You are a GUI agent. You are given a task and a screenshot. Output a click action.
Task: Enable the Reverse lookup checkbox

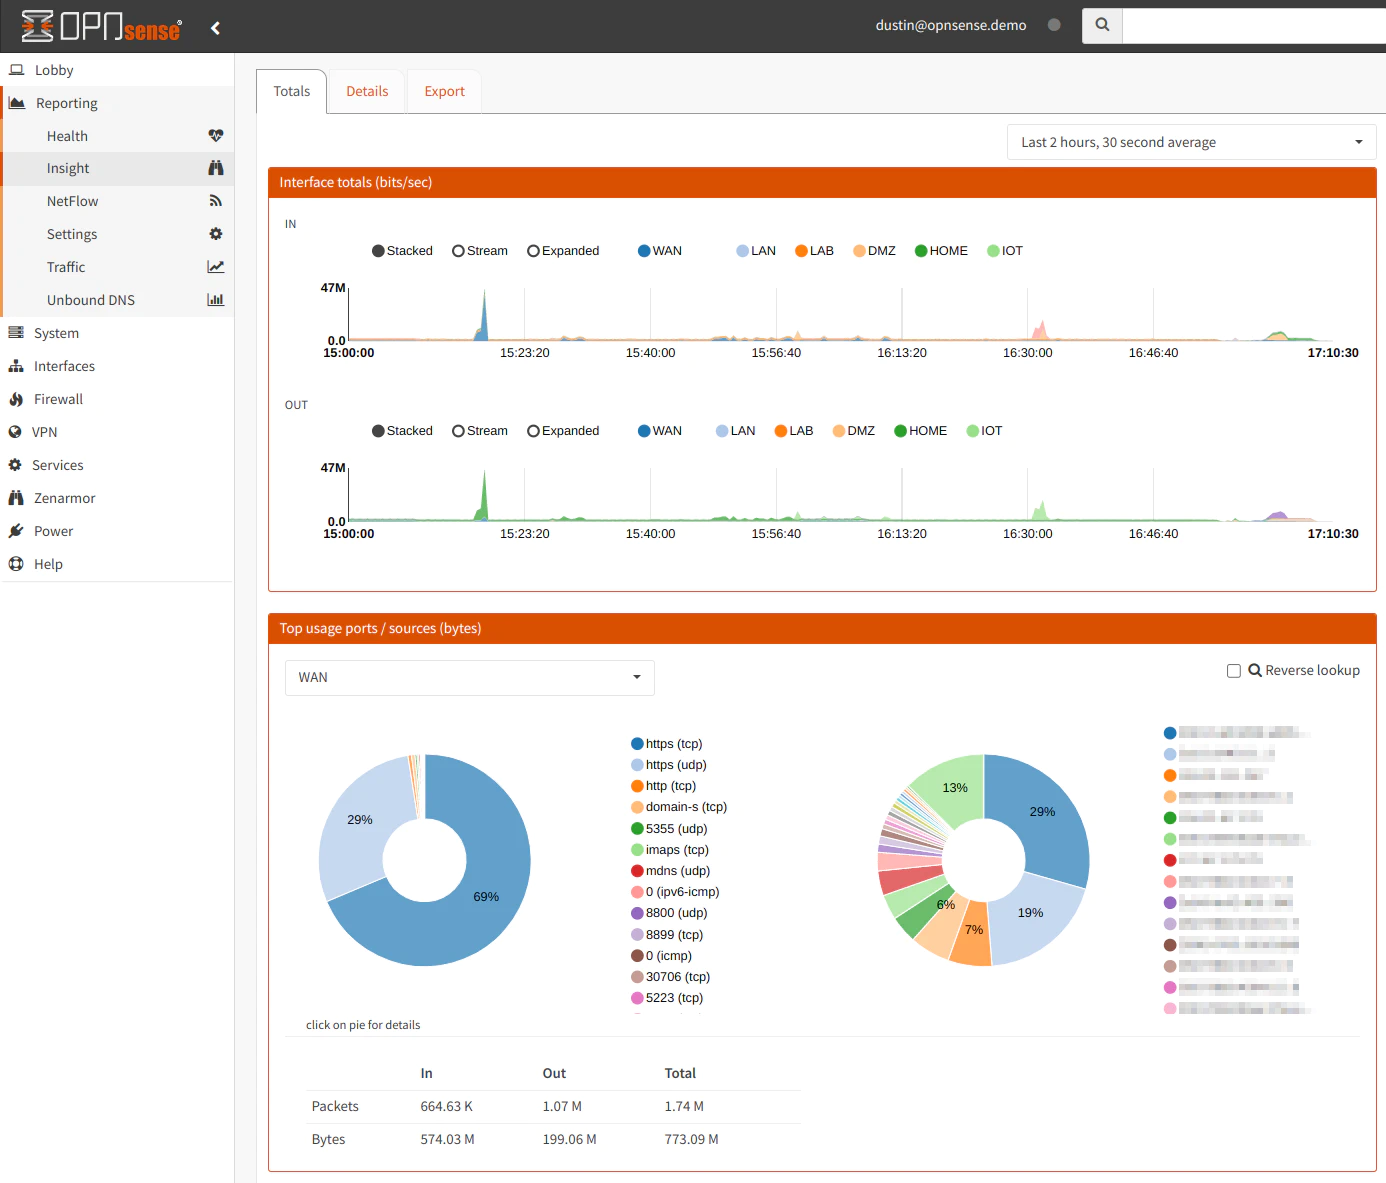1234,671
